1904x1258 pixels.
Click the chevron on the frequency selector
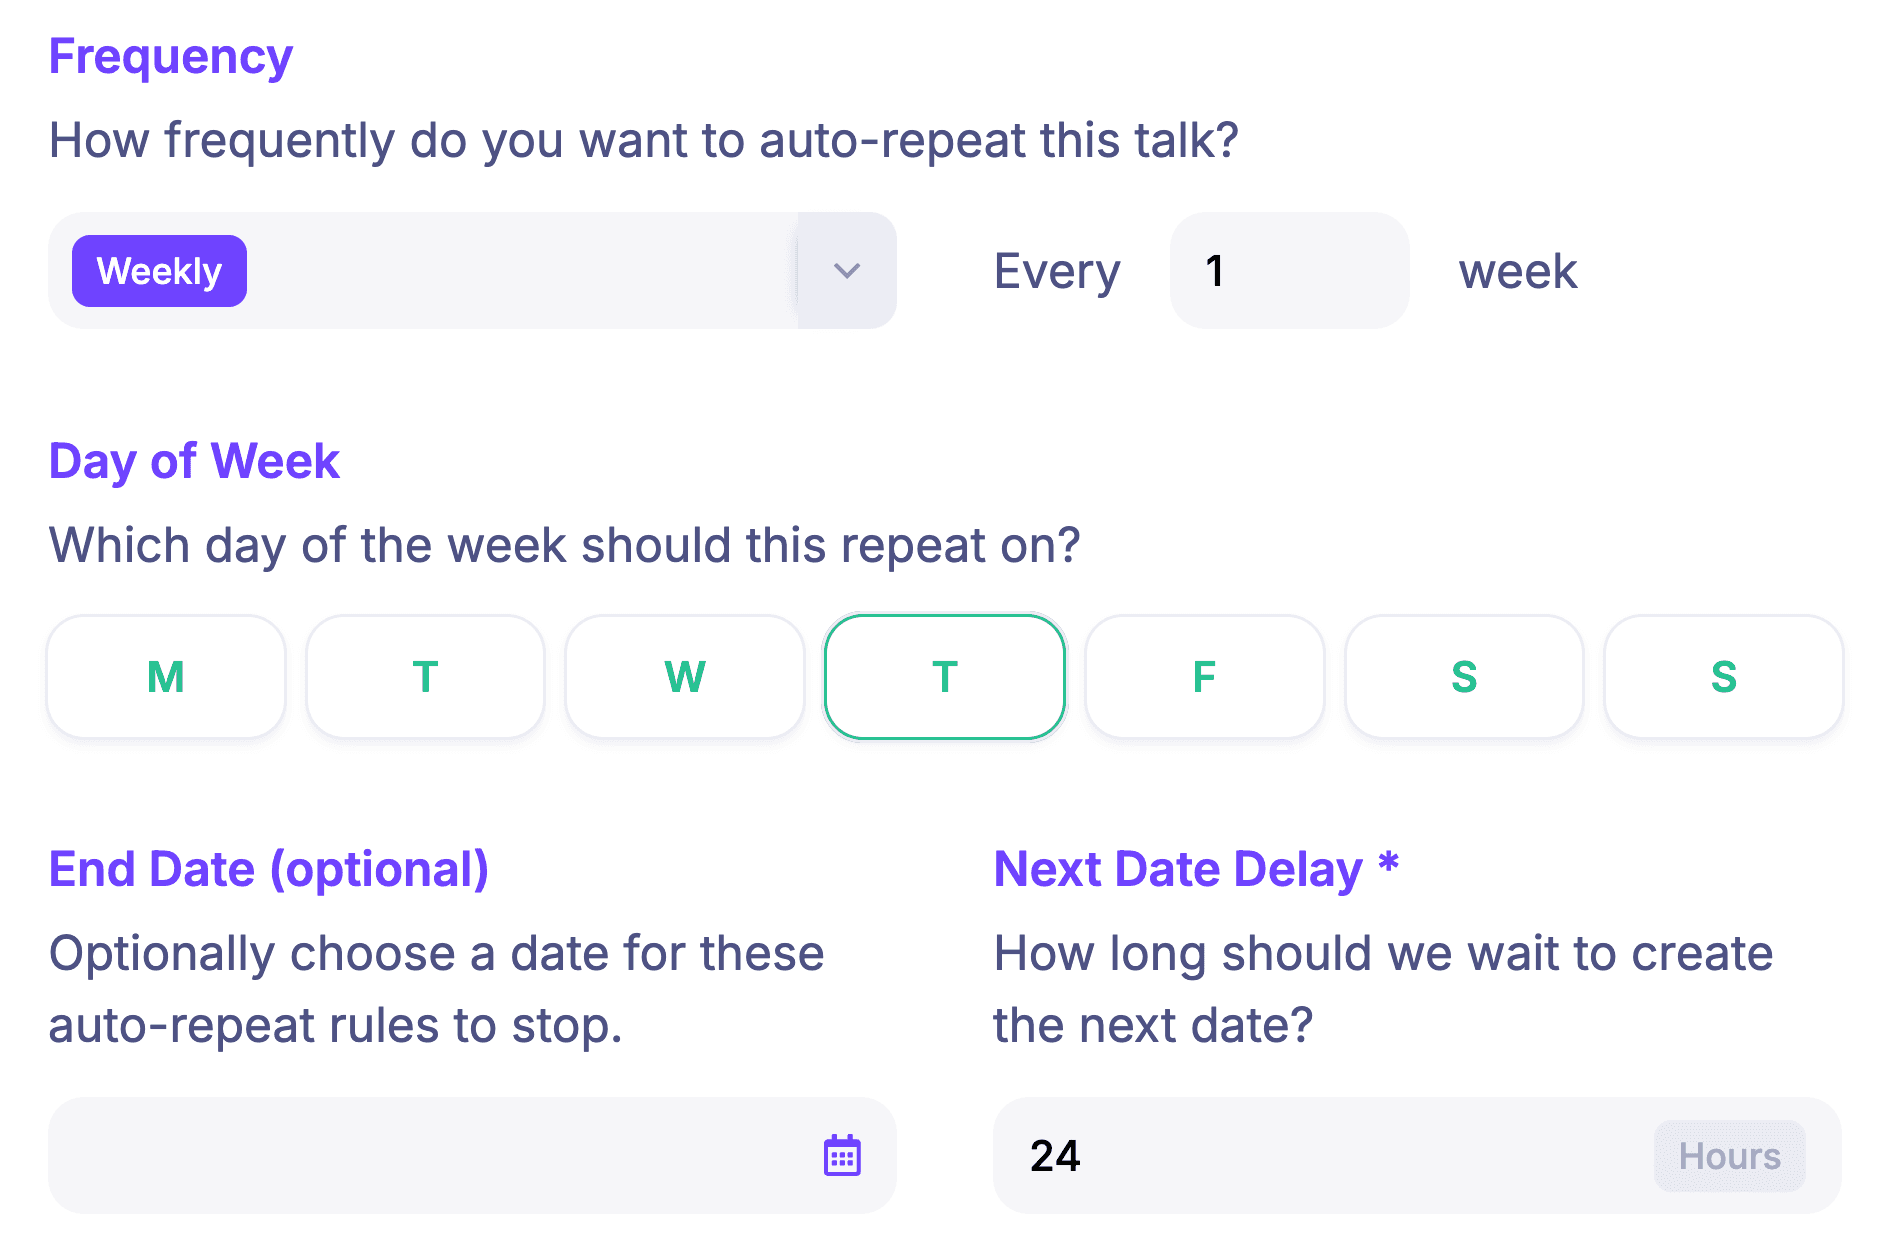pyautogui.click(x=845, y=270)
